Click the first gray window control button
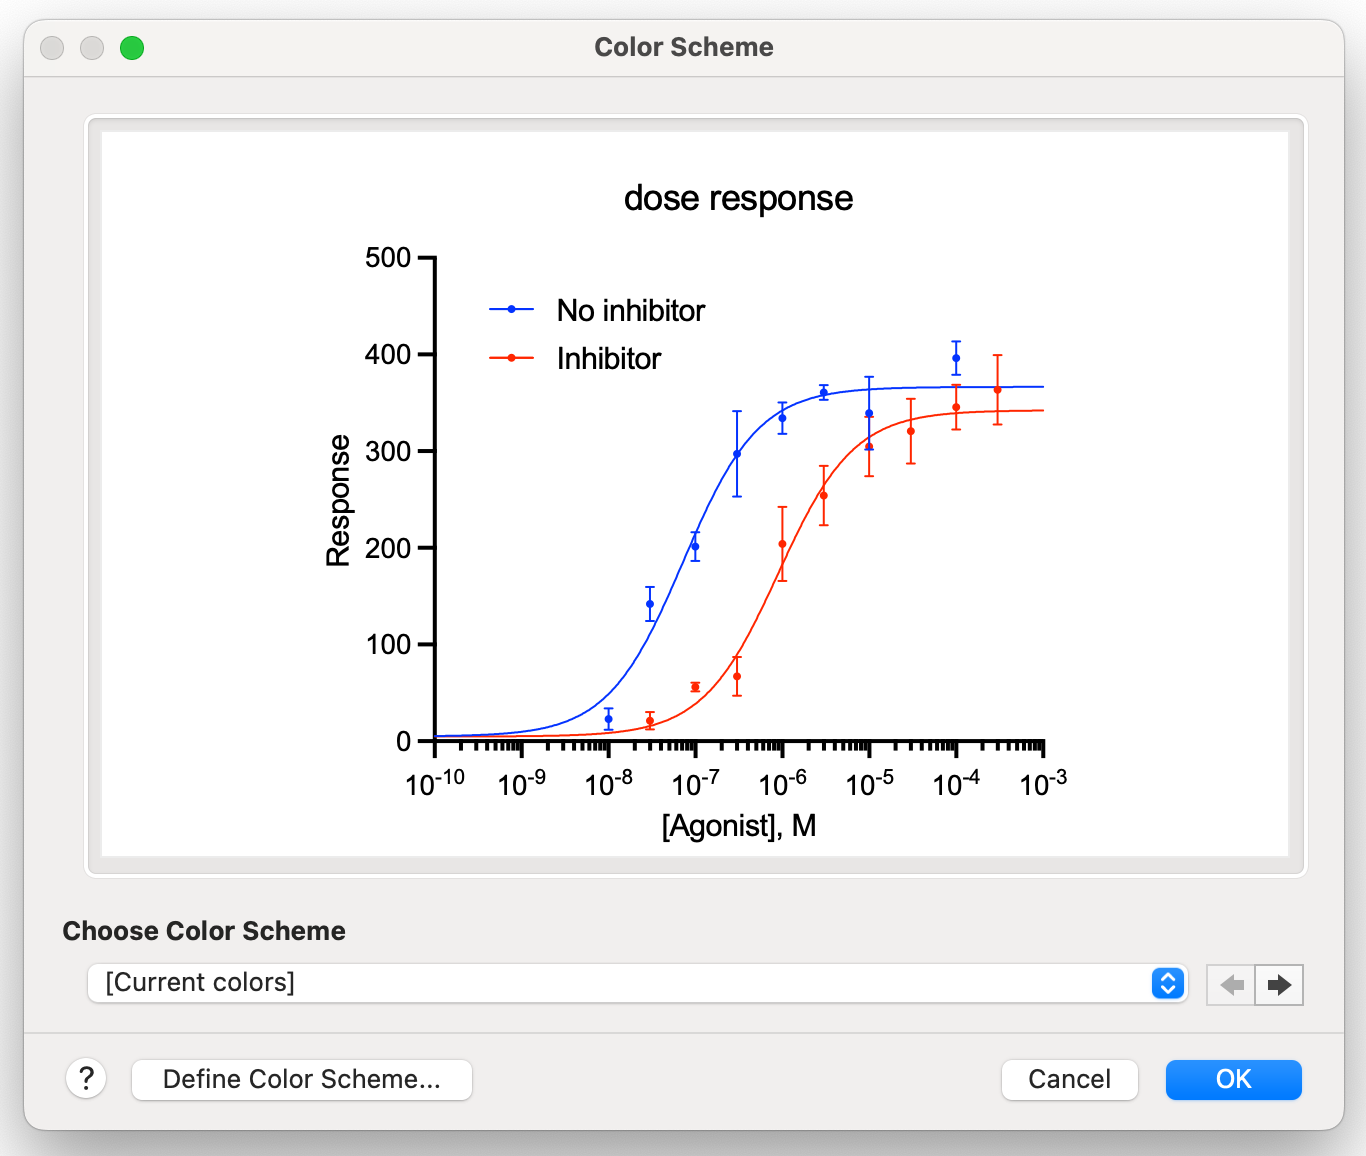Image resolution: width=1366 pixels, height=1156 pixels. [52, 48]
